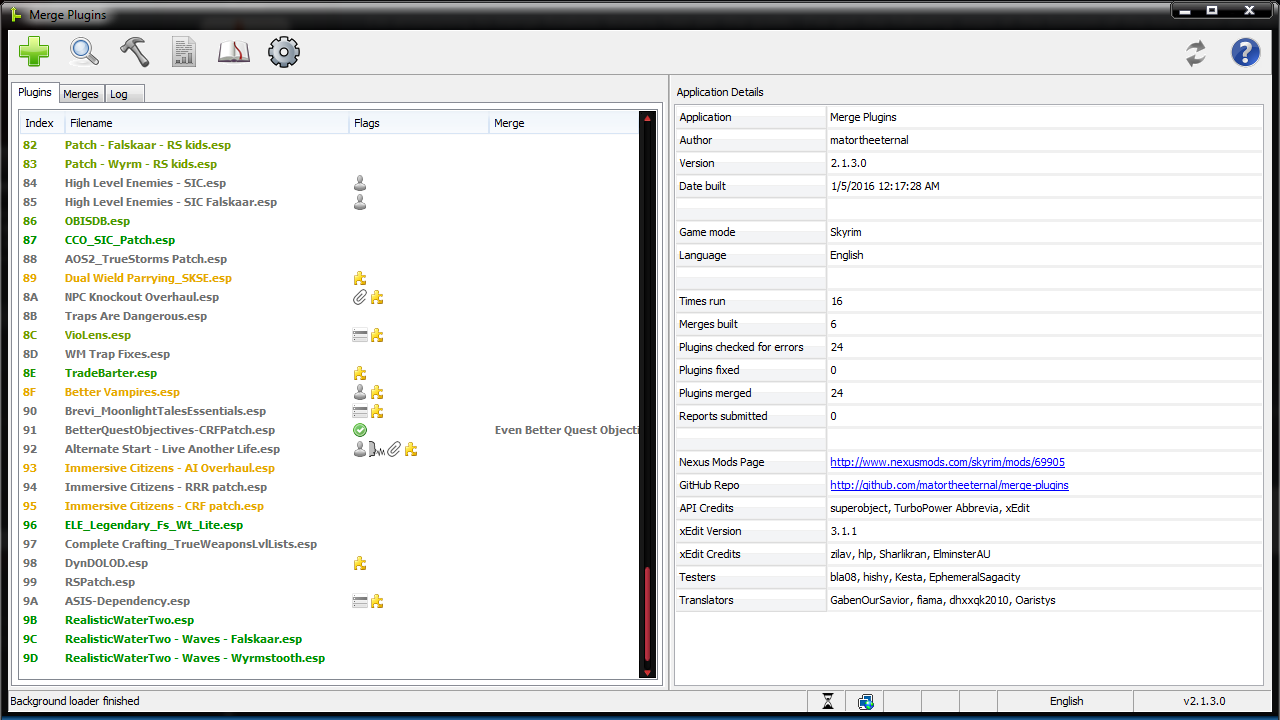
Task: Select CCO_SIC_Patch.esp plugin
Action: tap(330, 240)
